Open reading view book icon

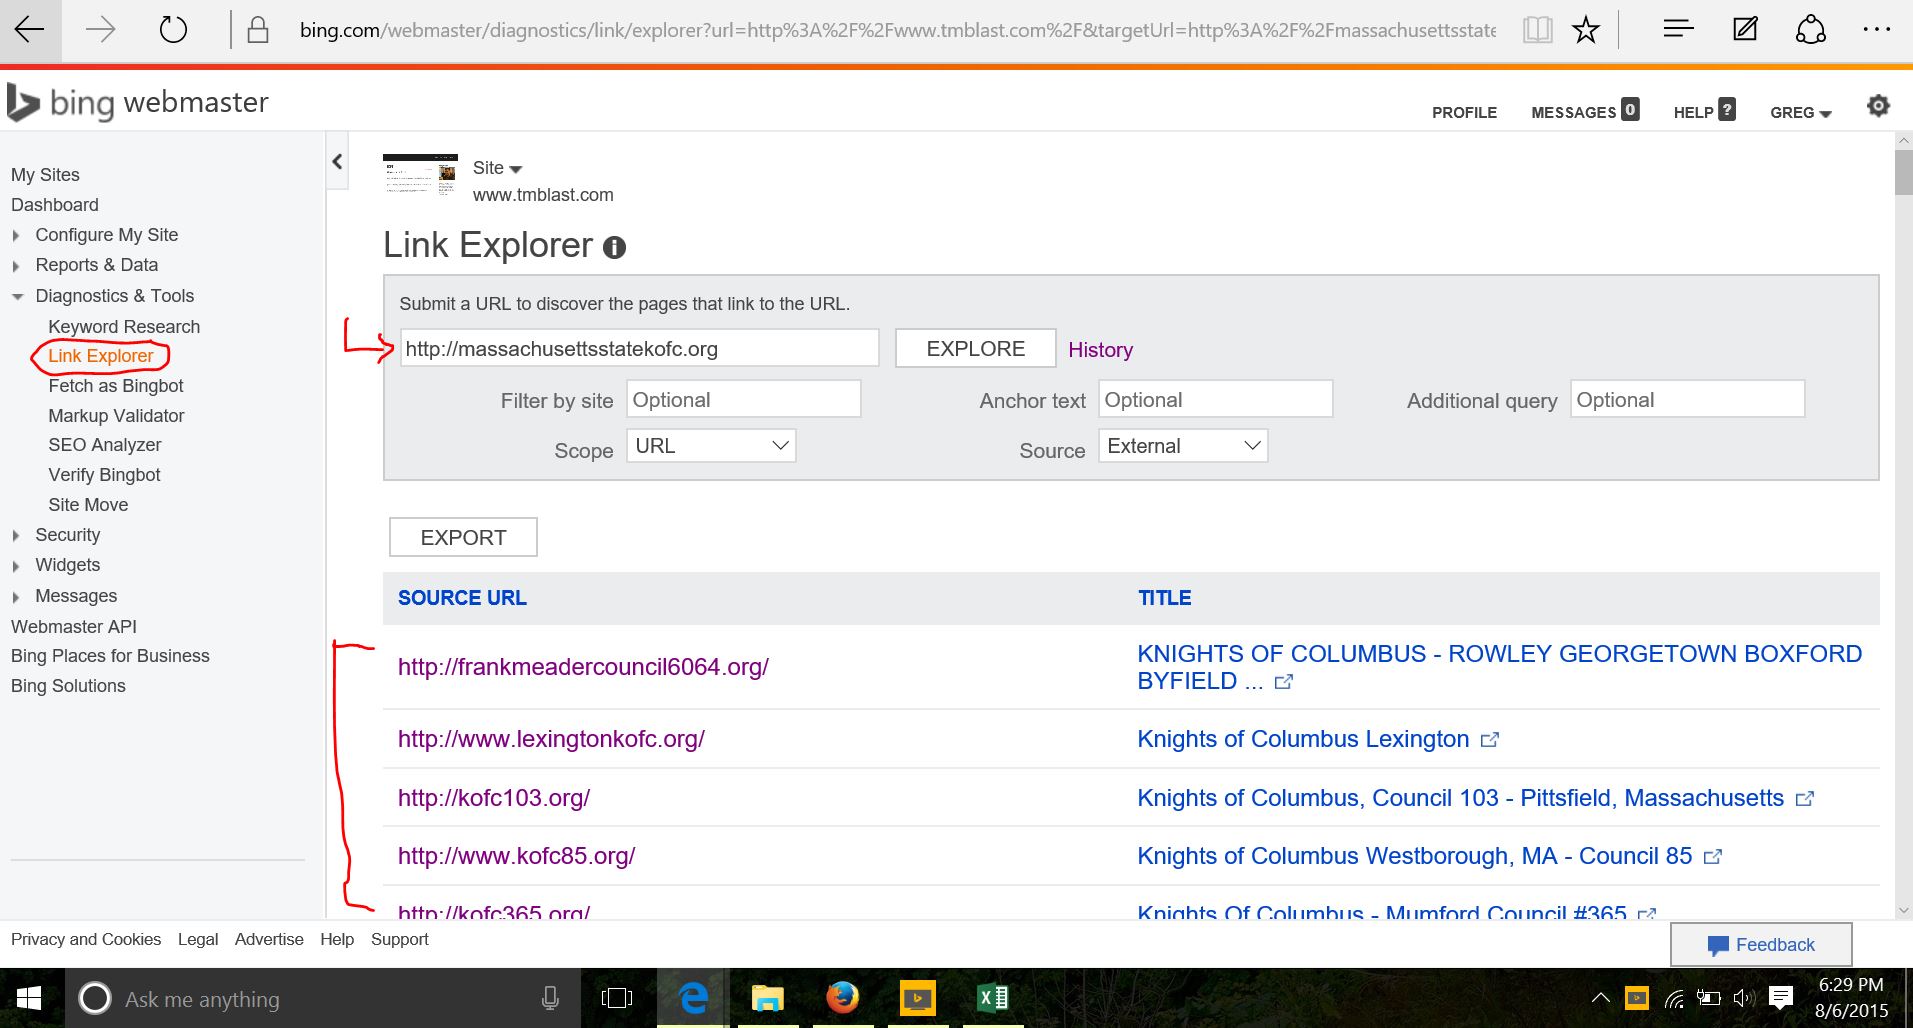[1537, 30]
